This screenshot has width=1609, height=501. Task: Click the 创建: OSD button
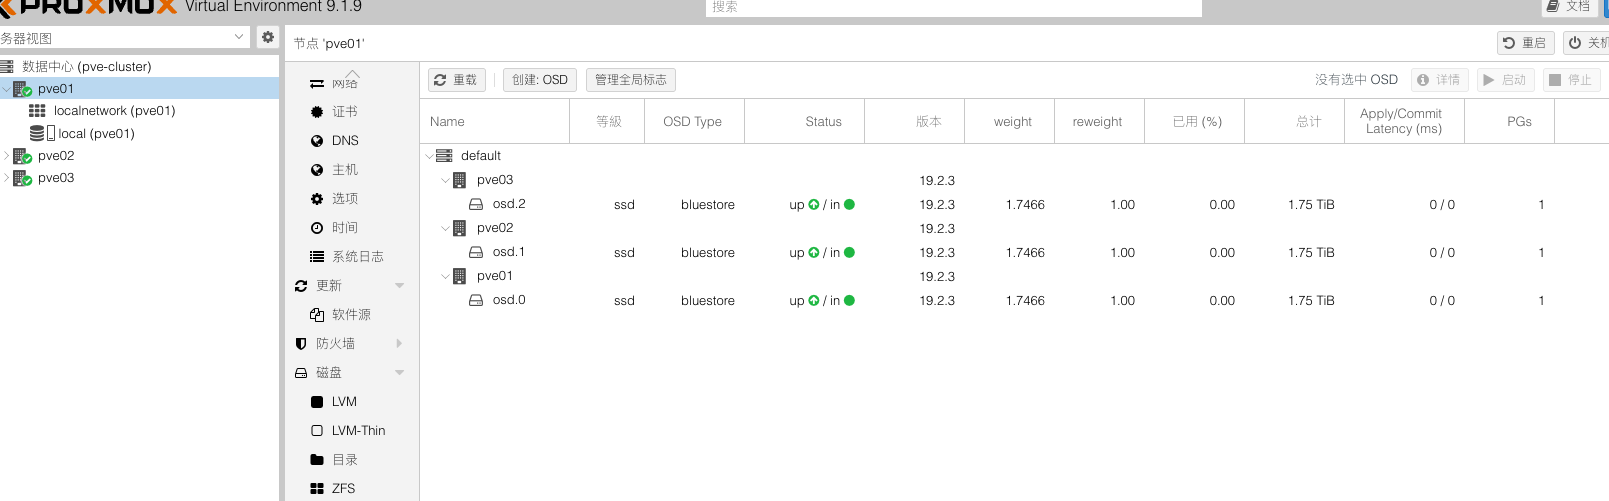540,80
